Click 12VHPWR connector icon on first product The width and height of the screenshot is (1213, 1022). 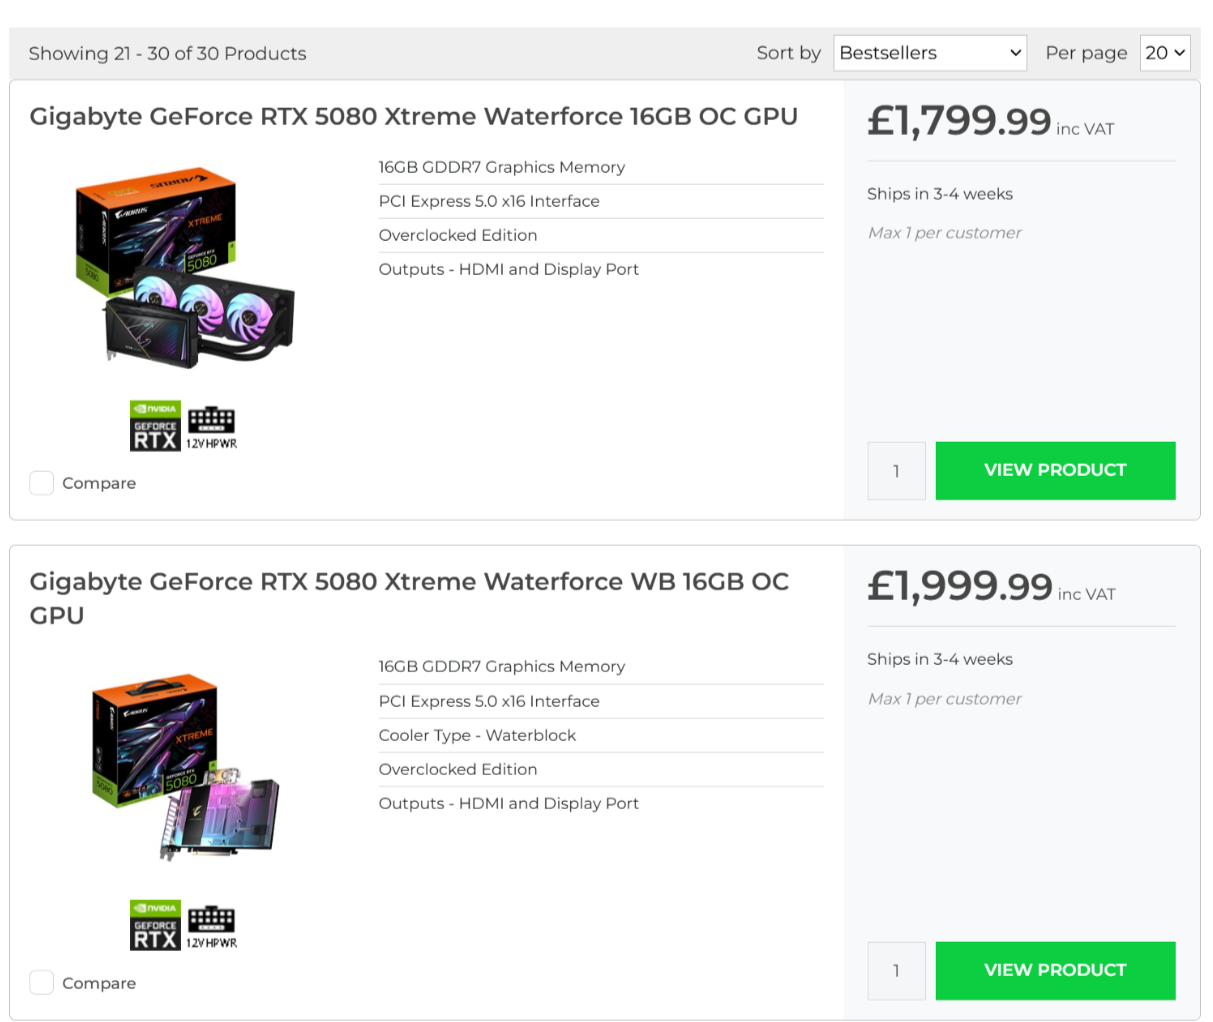pyautogui.click(x=211, y=427)
